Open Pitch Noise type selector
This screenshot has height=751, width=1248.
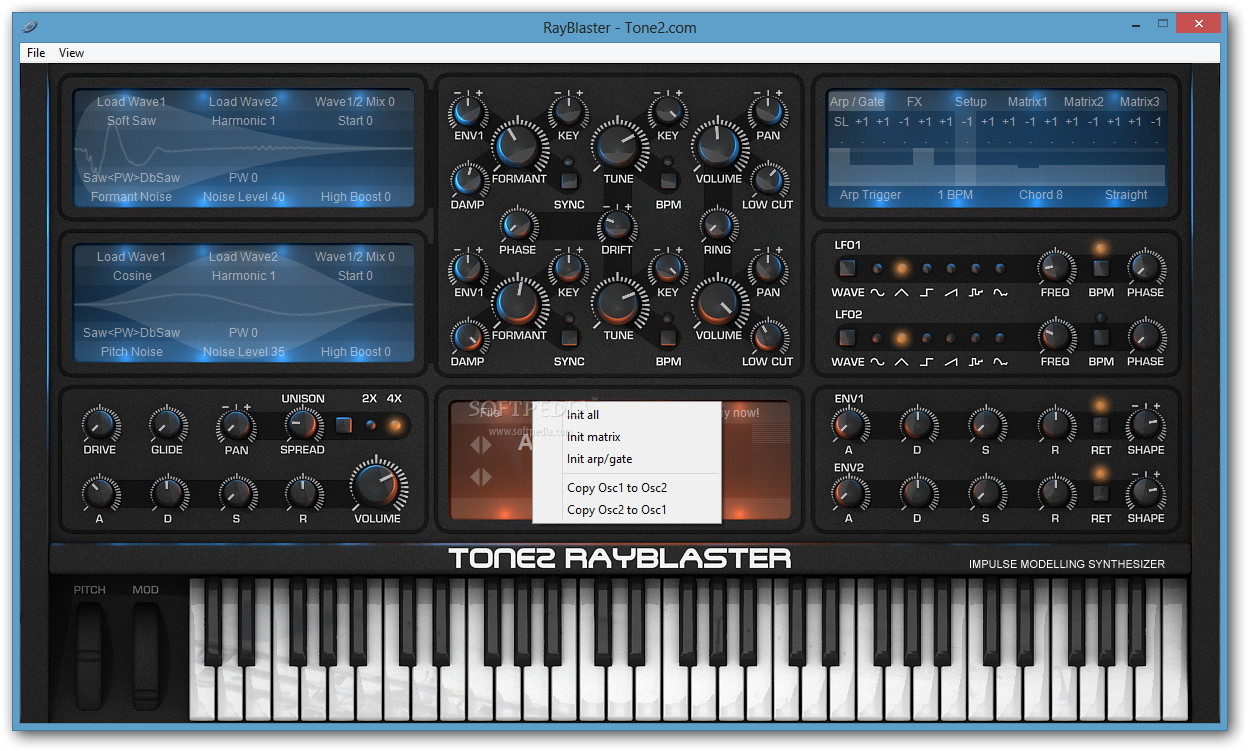point(131,352)
